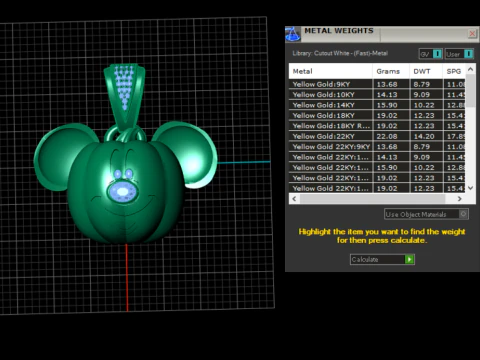
Task: Click the horizontal scrollbar track under the table
Action: pyautogui.click(x=372, y=199)
